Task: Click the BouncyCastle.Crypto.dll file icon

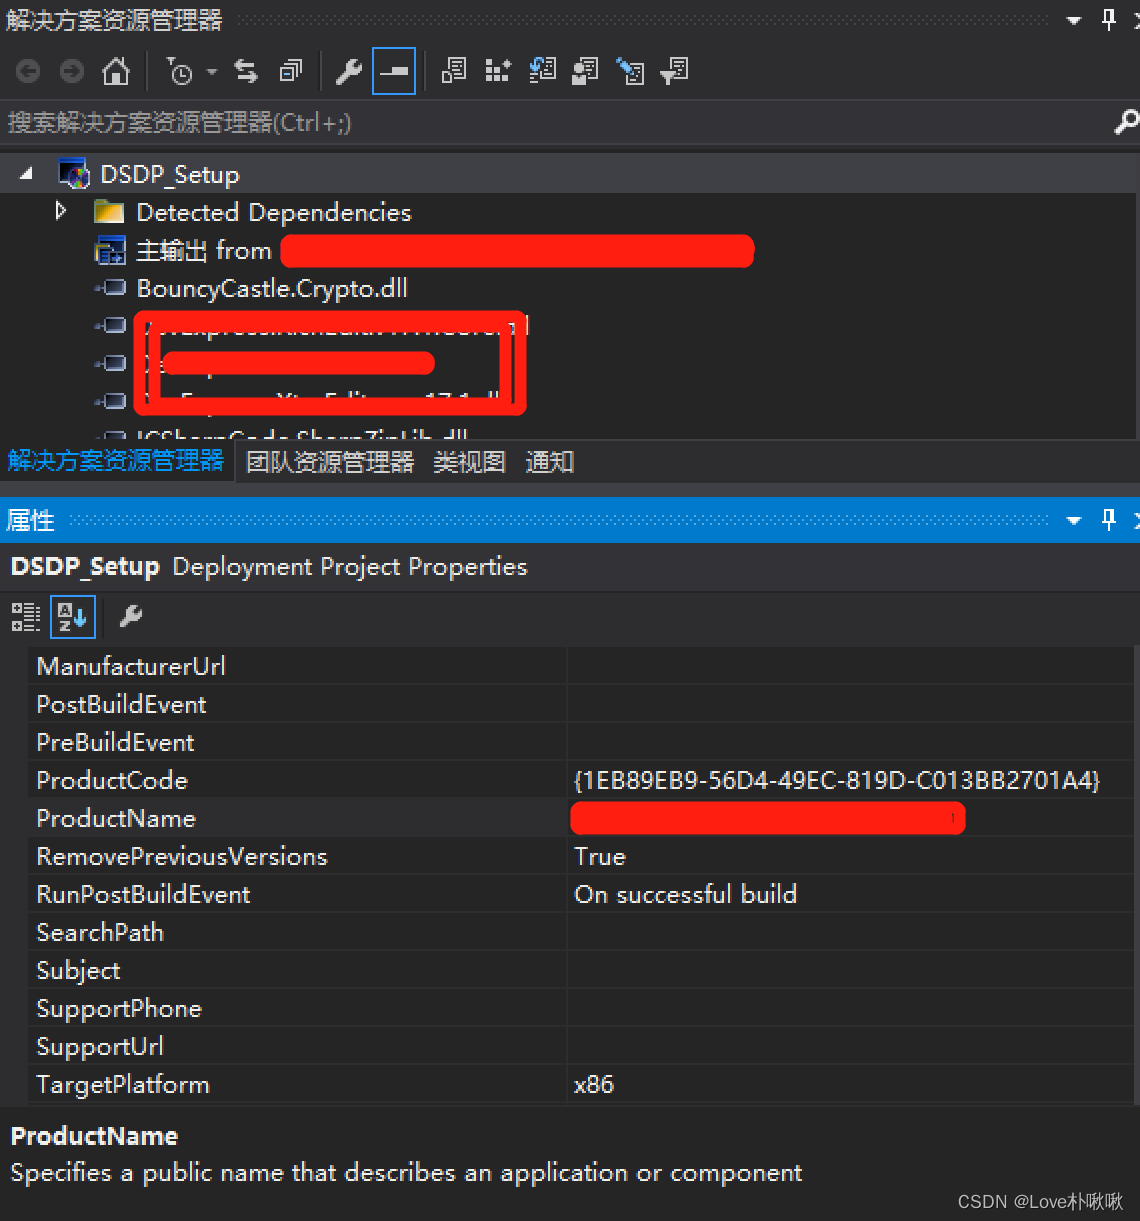Action: pyautogui.click(x=111, y=288)
